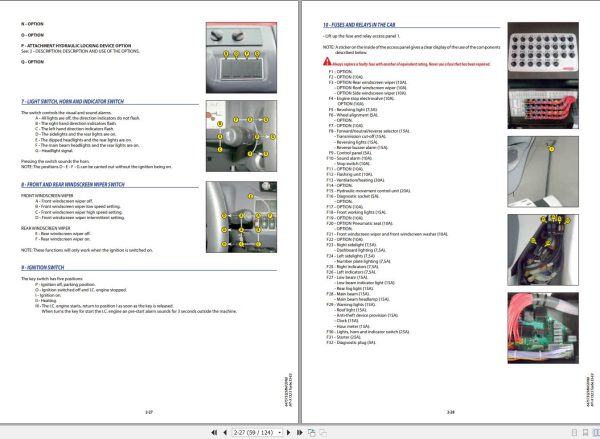Click the option switches panel photo
Image resolution: width=600 pixels, height=439 pixels.
(x=241, y=57)
